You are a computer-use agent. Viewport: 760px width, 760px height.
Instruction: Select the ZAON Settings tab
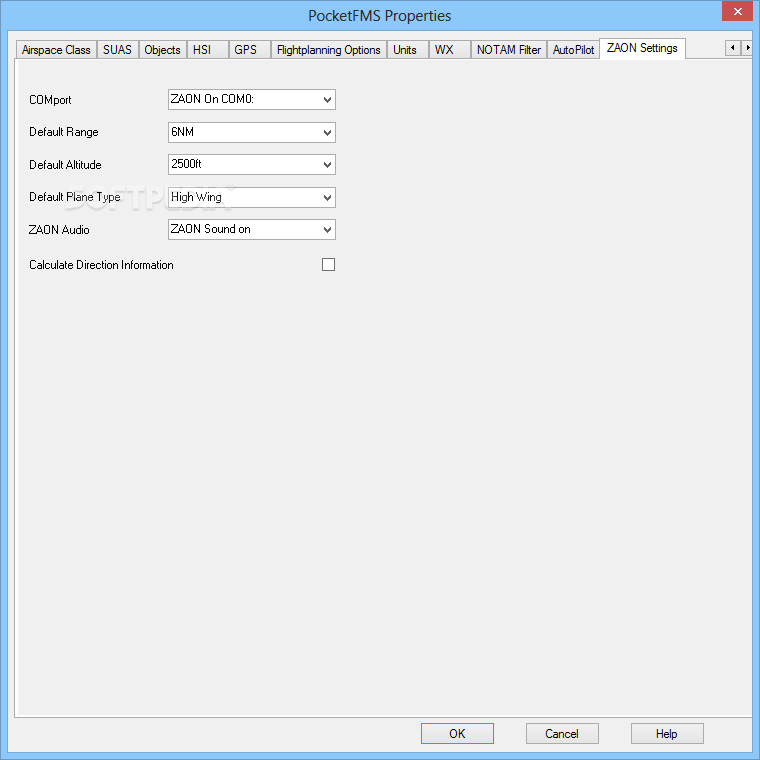642,48
